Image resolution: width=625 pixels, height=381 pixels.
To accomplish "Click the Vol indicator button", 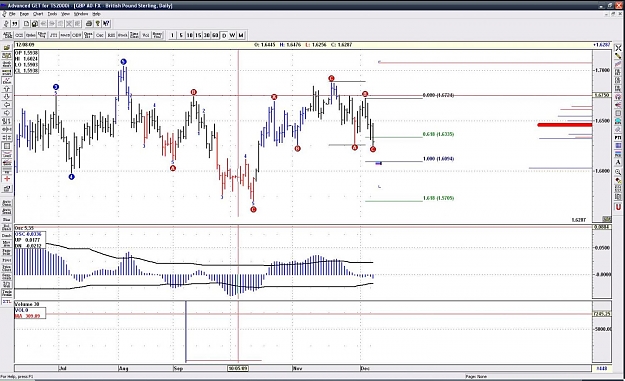I will 145,35.
